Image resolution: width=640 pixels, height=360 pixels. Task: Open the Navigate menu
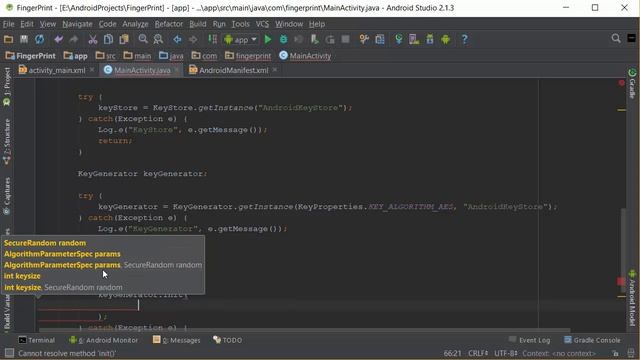[x=77, y=24]
